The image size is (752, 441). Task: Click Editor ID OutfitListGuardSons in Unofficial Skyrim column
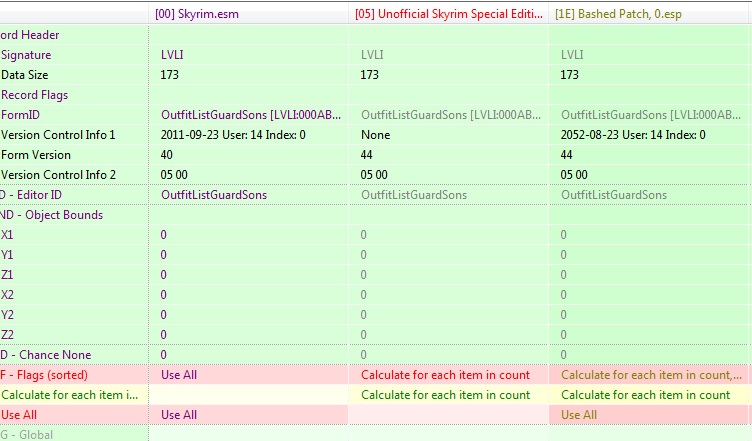click(414, 195)
